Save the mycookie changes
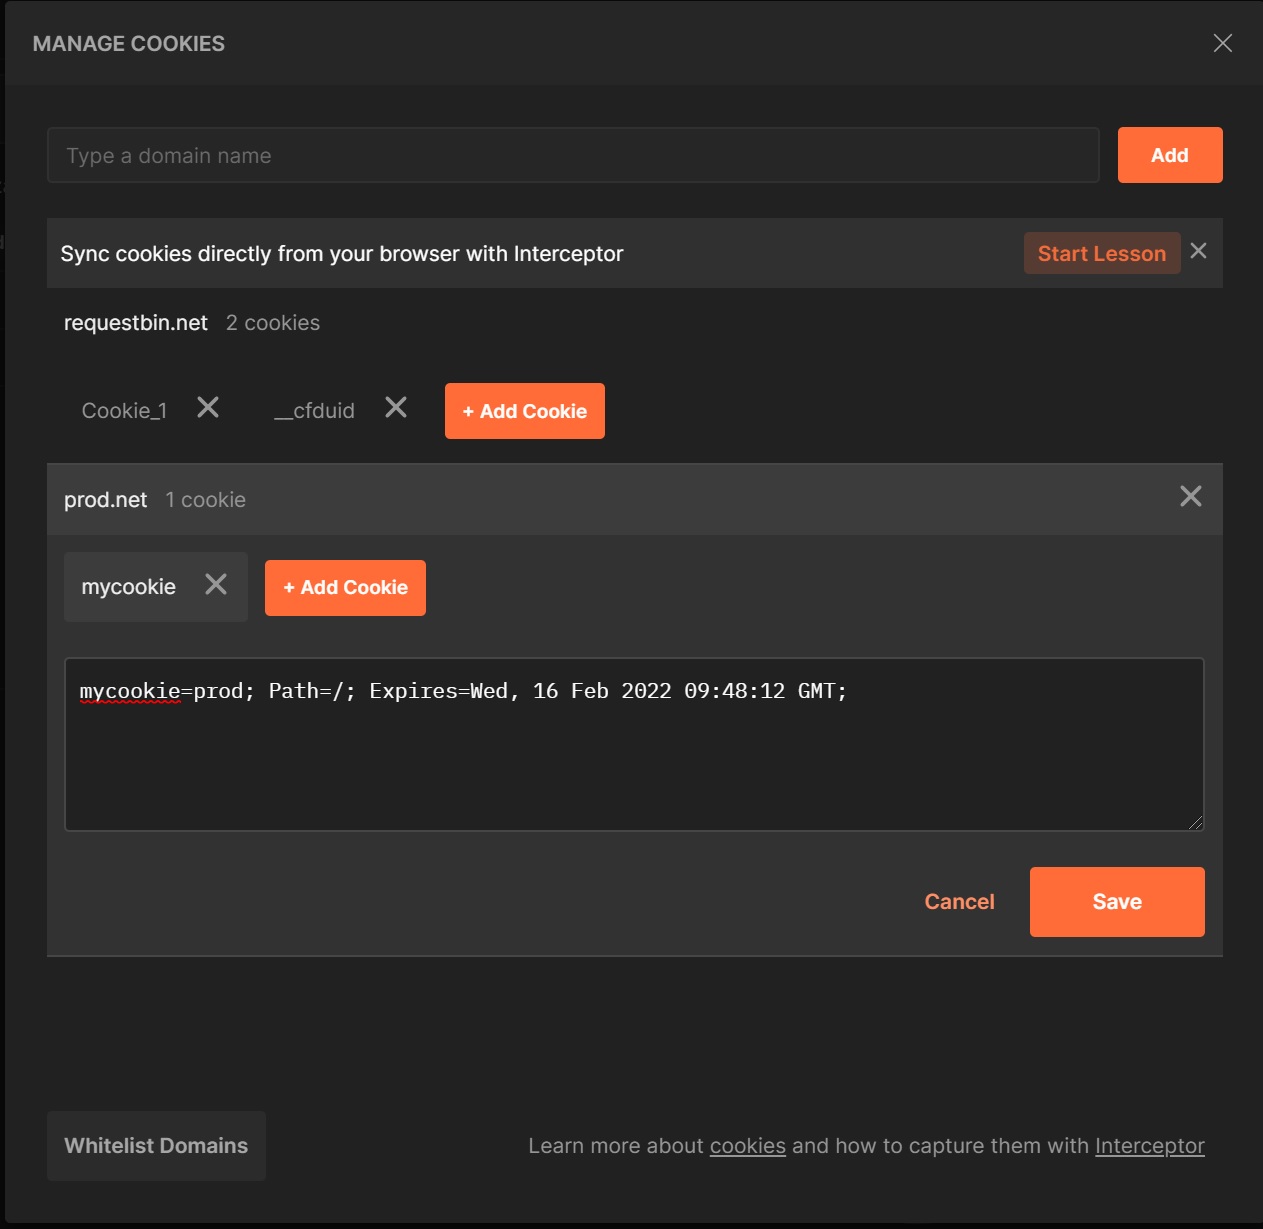Viewport: 1263px width, 1229px height. pos(1116,902)
